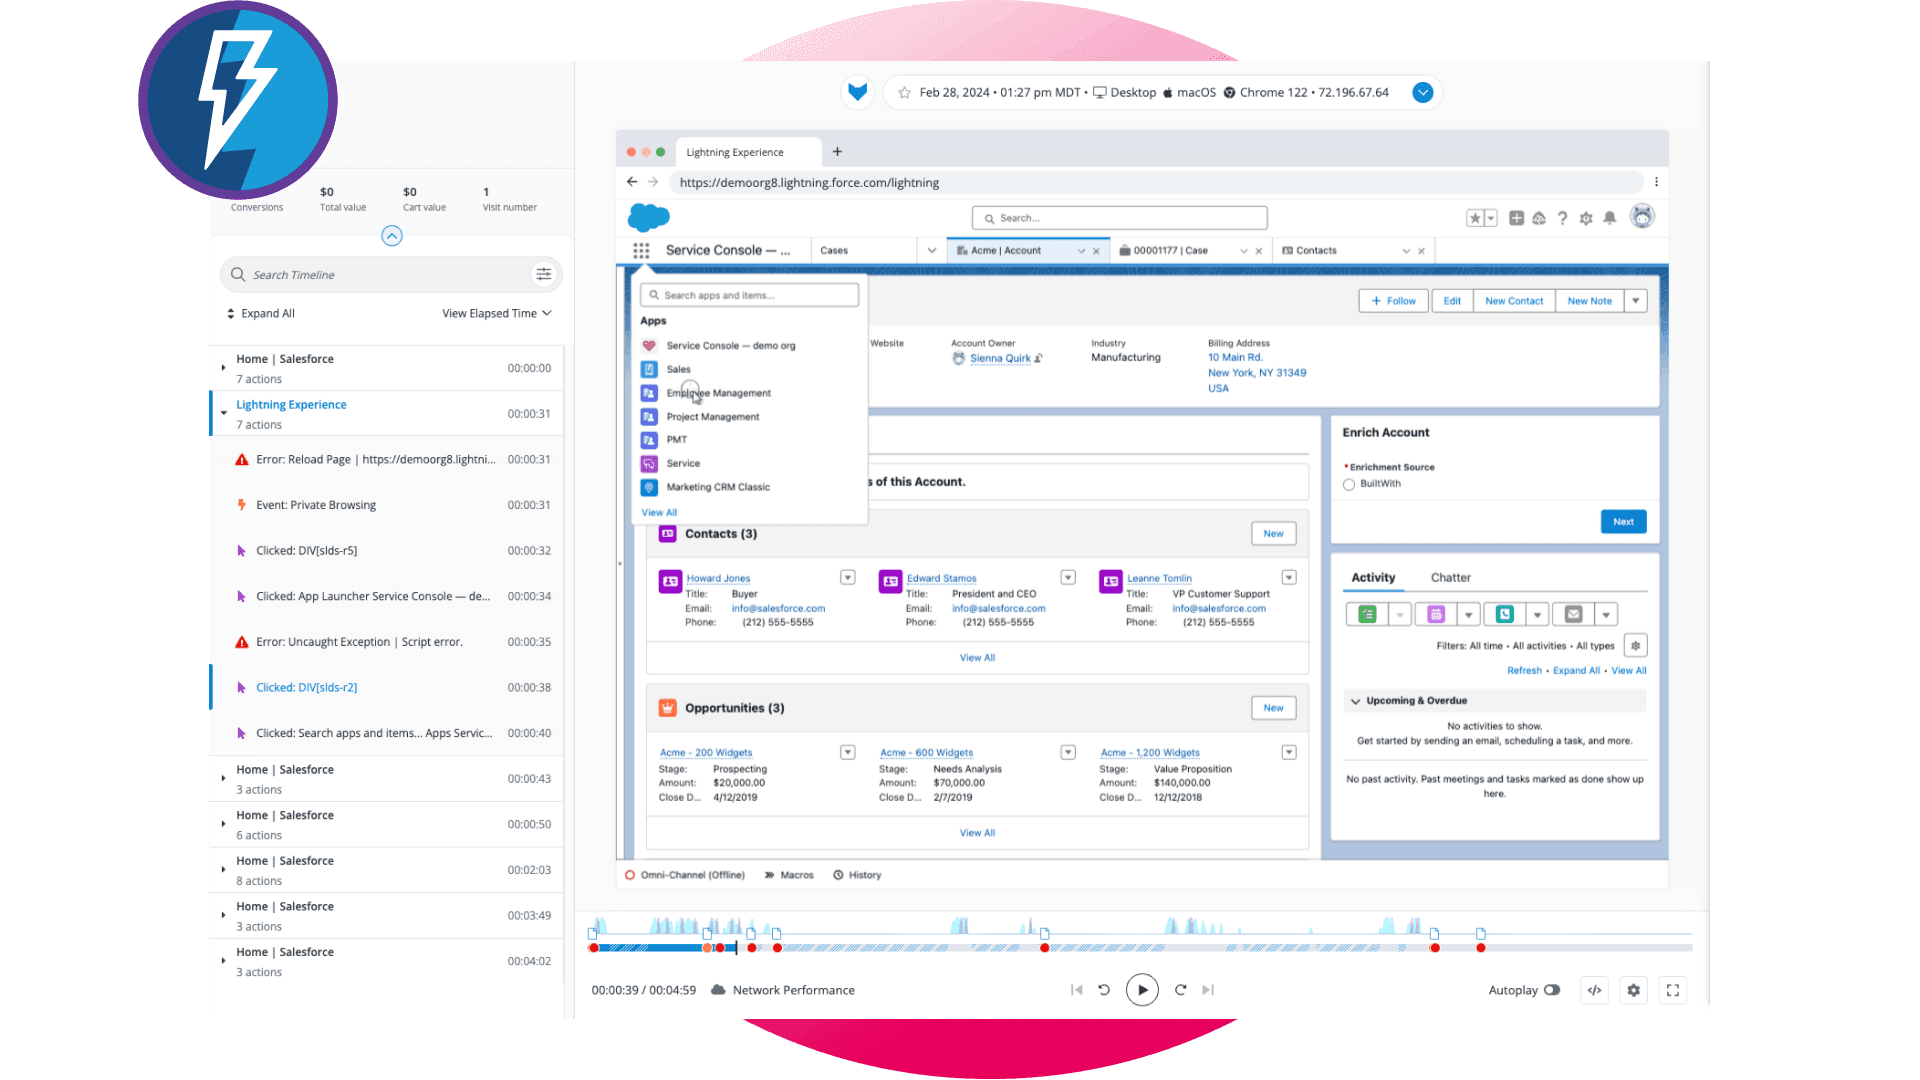Select the BuiltWith enrichment source radio button
This screenshot has height=1080, width=1920.
point(1348,484)
